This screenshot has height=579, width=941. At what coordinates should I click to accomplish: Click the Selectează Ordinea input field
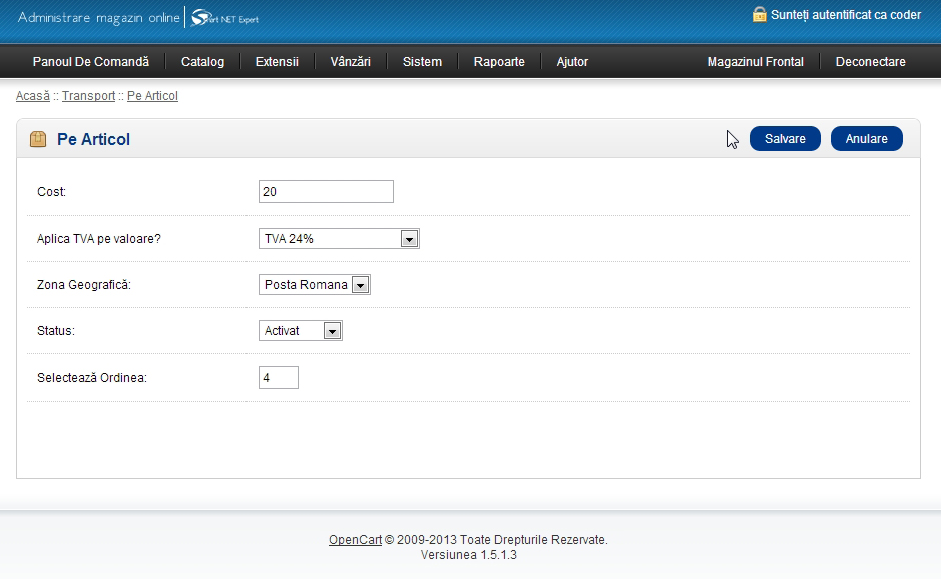coord(279,378)
